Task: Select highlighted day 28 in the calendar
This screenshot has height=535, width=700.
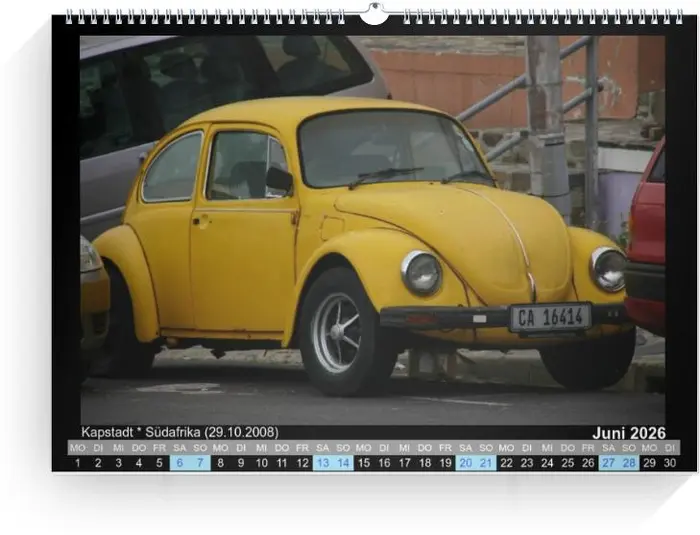Action: coord(629,463)
